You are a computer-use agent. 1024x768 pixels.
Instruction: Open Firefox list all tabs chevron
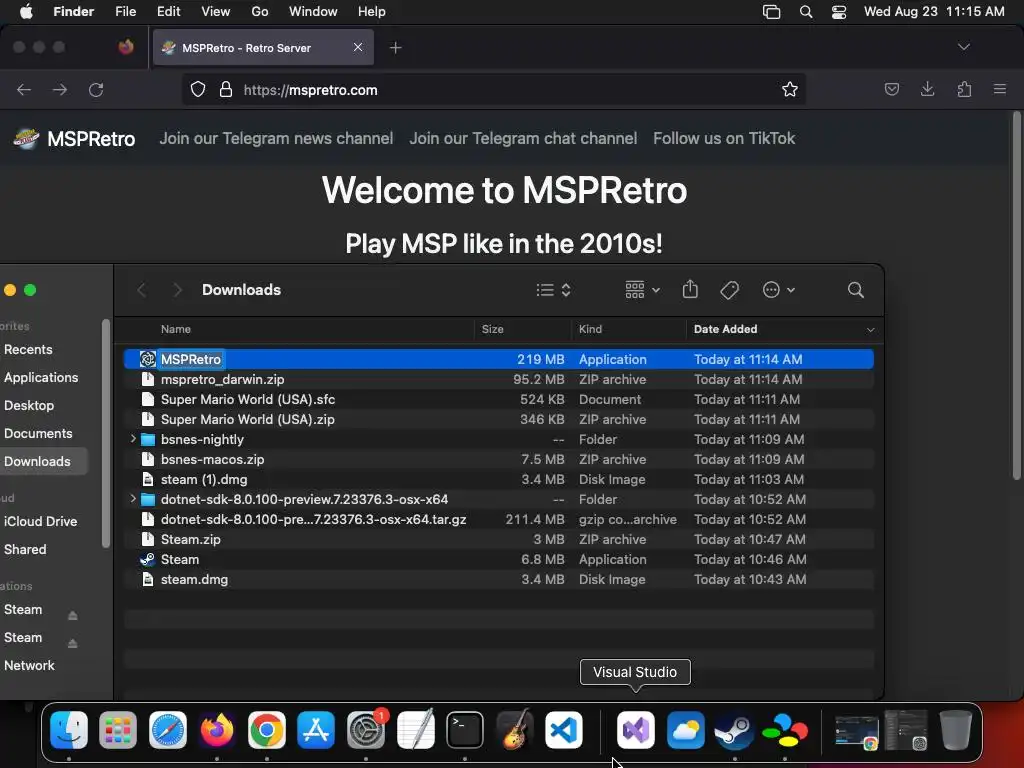(x=964, y=47)
